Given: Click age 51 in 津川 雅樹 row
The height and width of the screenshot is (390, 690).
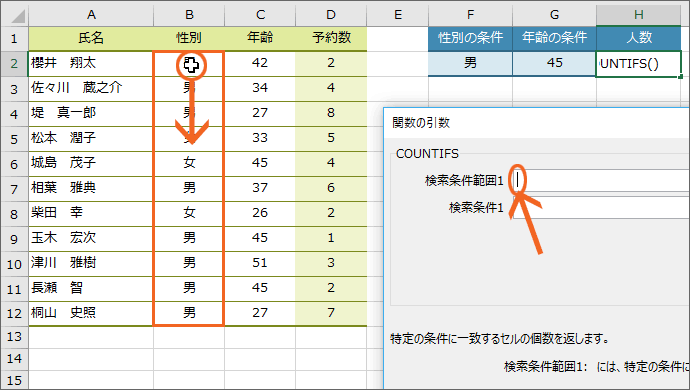Looking at the screenshot, I should click(260, 263).
